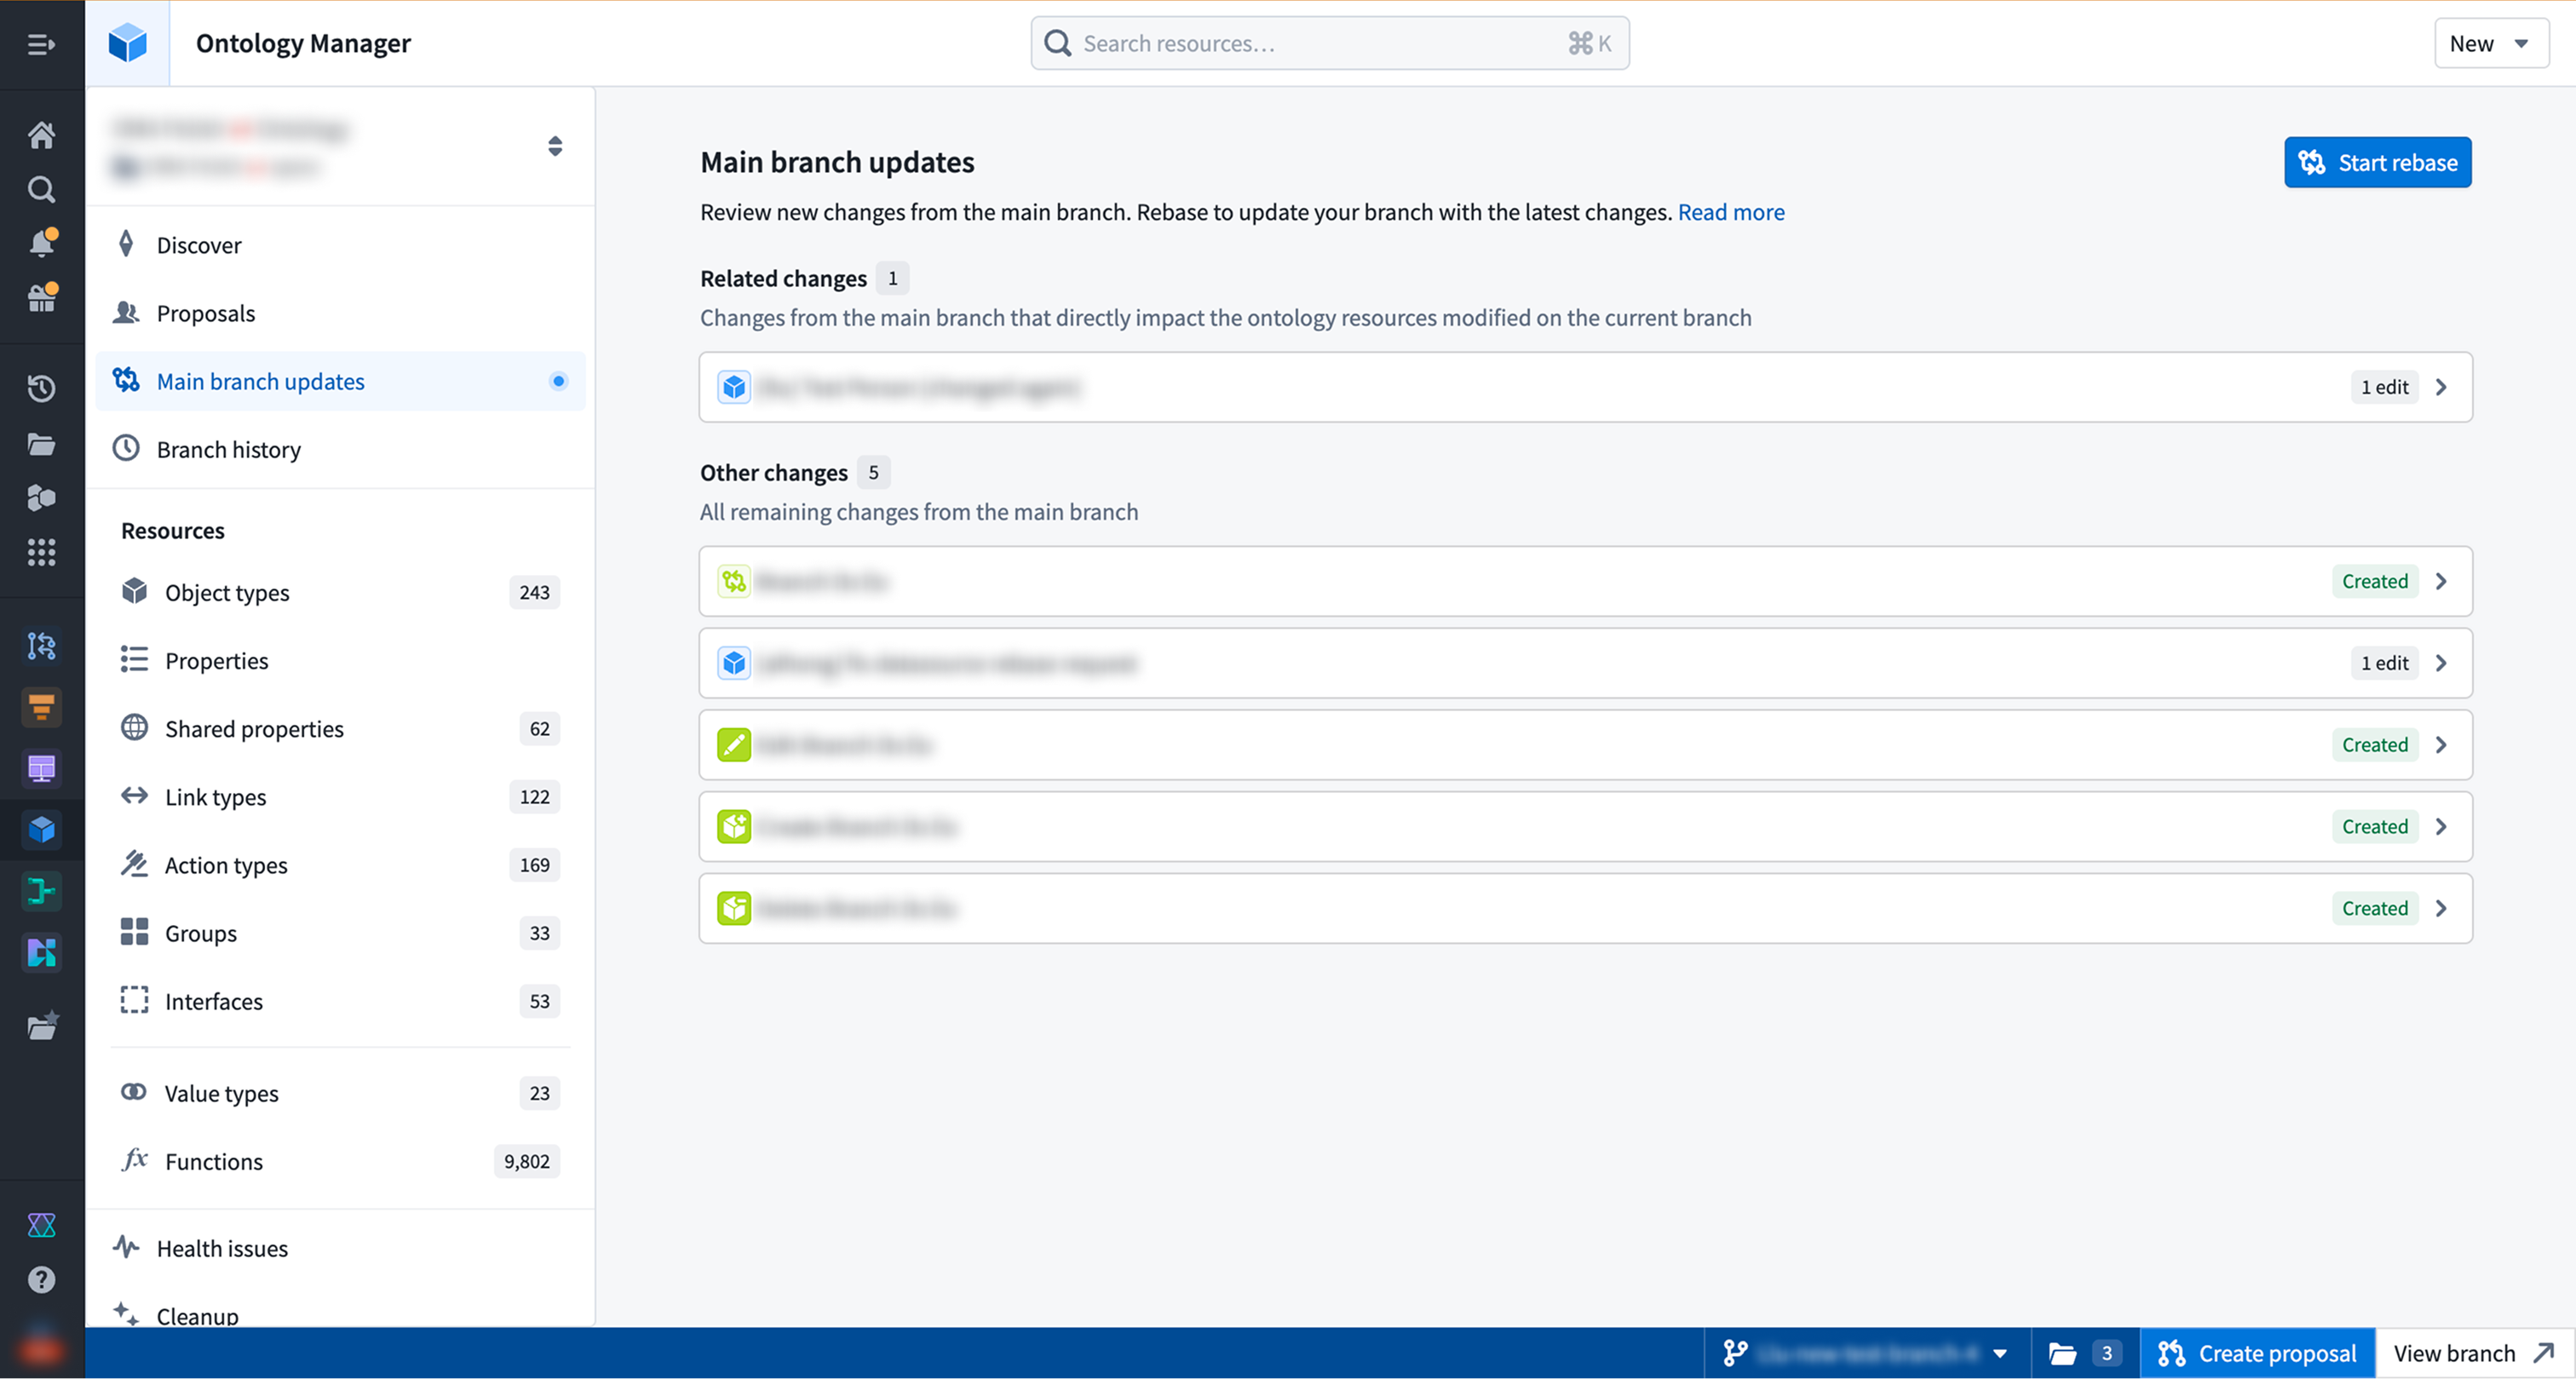Open the ontology switcher arrows

coord(555,146)
